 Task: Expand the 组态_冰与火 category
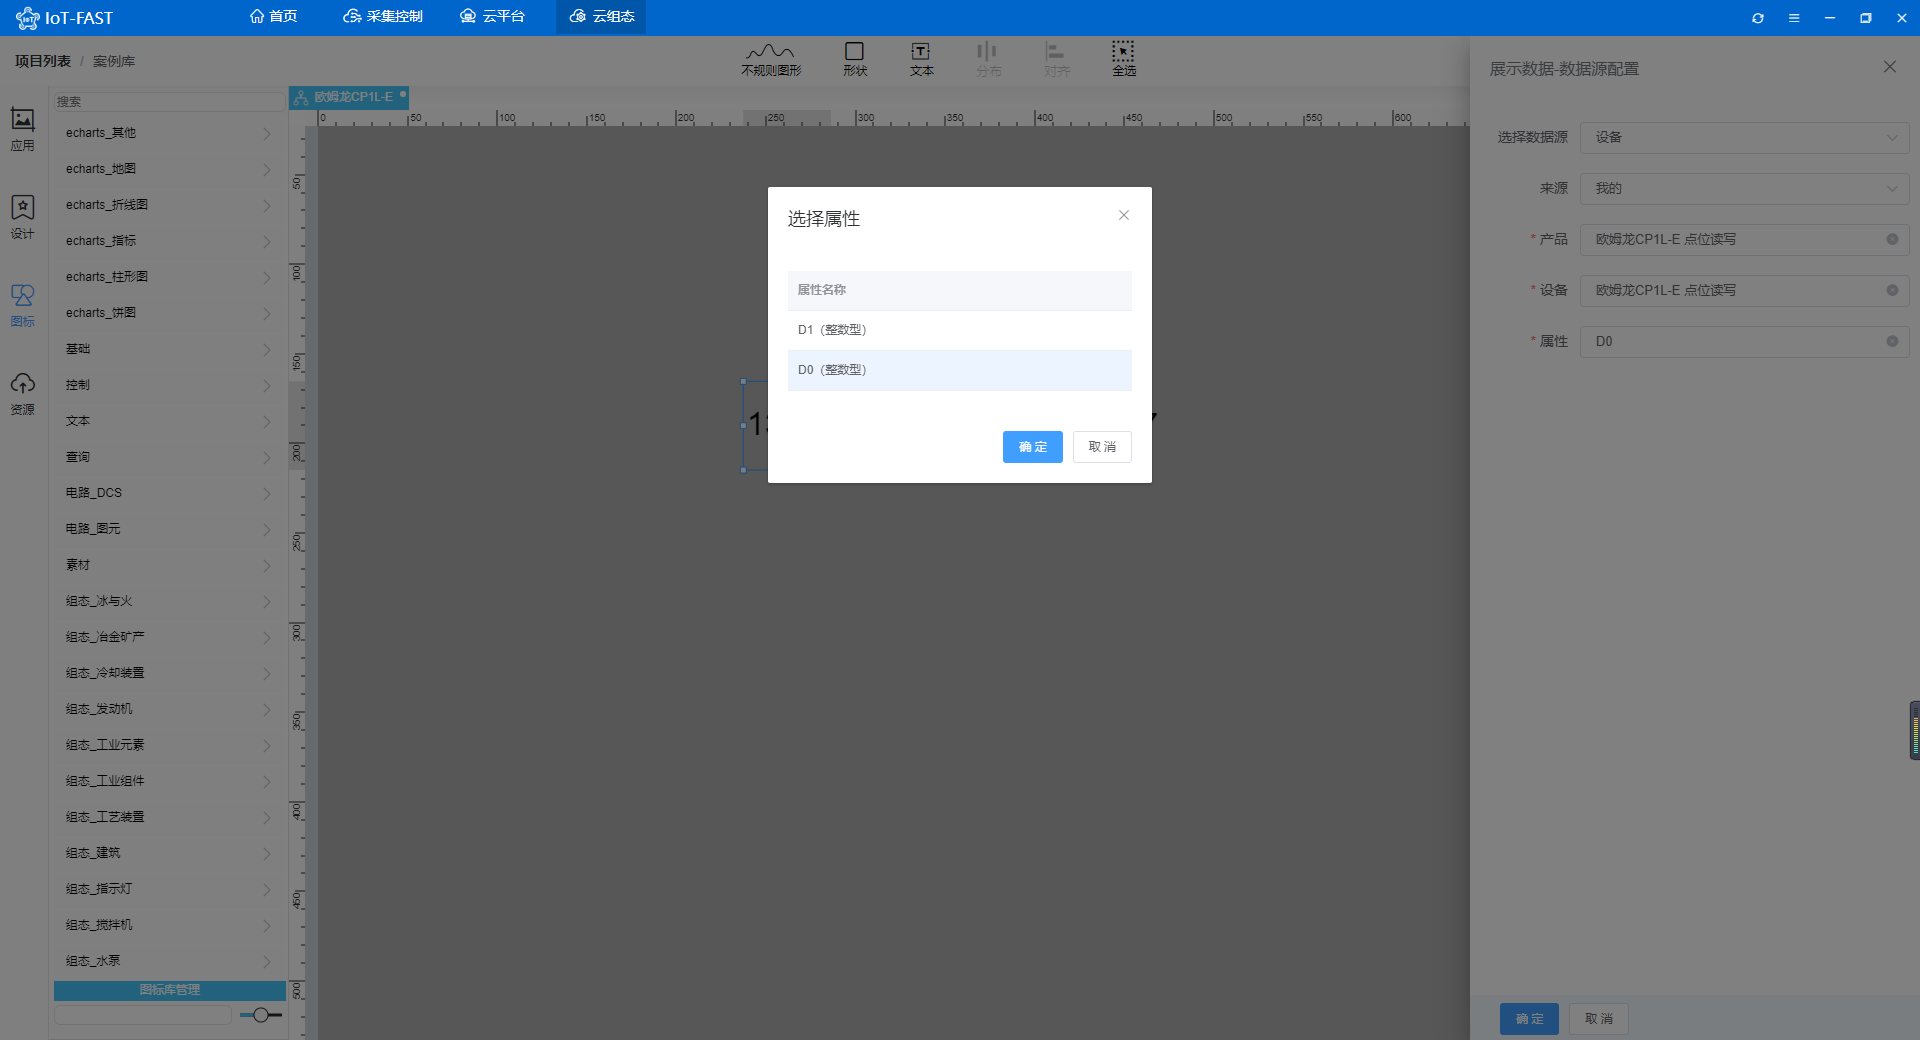(x=168, y=601)
